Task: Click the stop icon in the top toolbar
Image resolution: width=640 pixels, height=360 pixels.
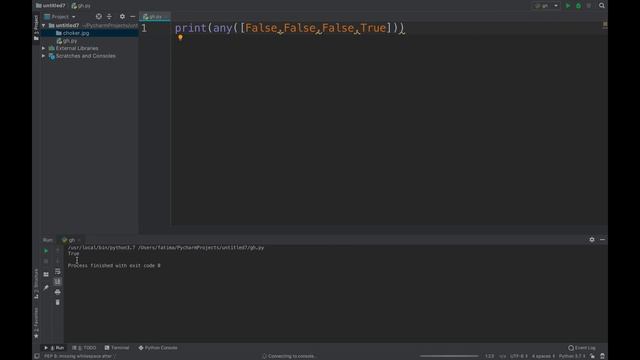Action: (589, 6)
